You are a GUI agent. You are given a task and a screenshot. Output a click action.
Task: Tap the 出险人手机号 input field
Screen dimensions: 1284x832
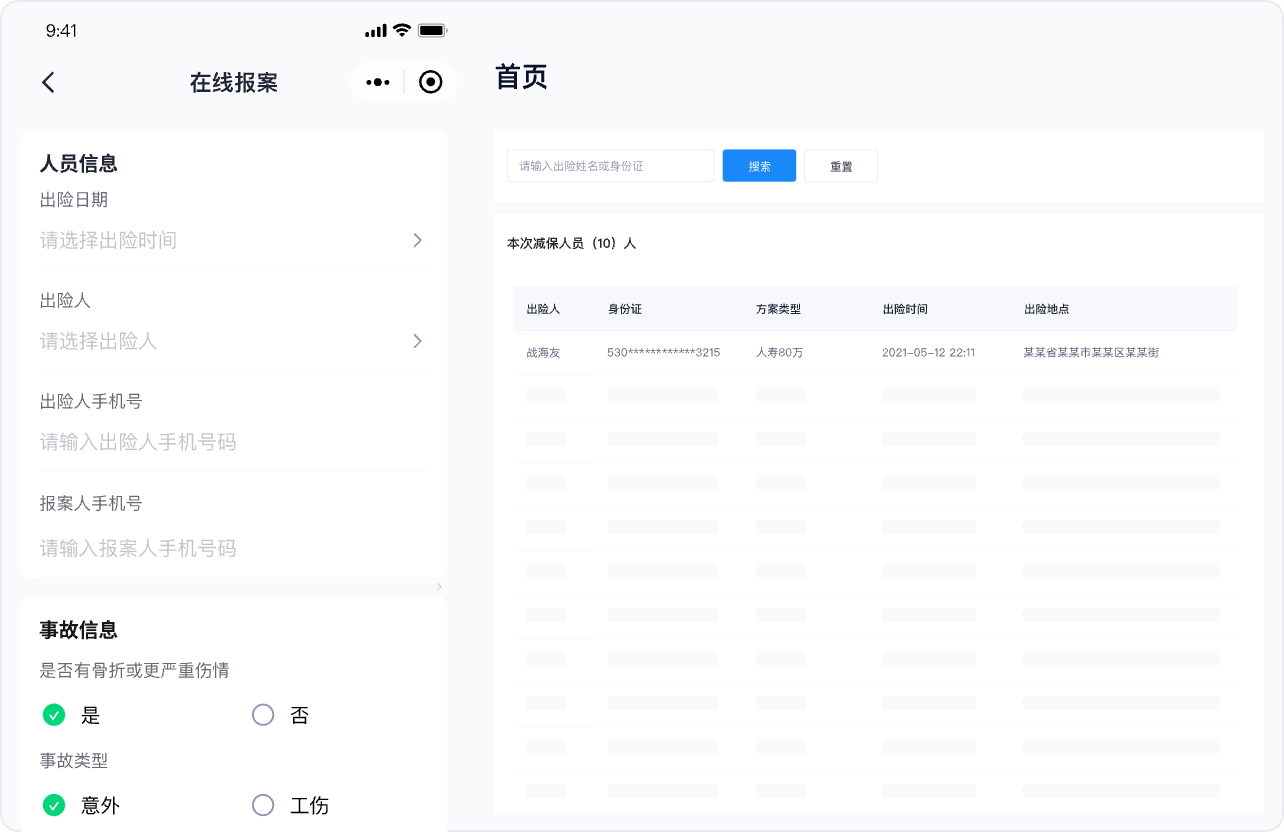point(232,442)
